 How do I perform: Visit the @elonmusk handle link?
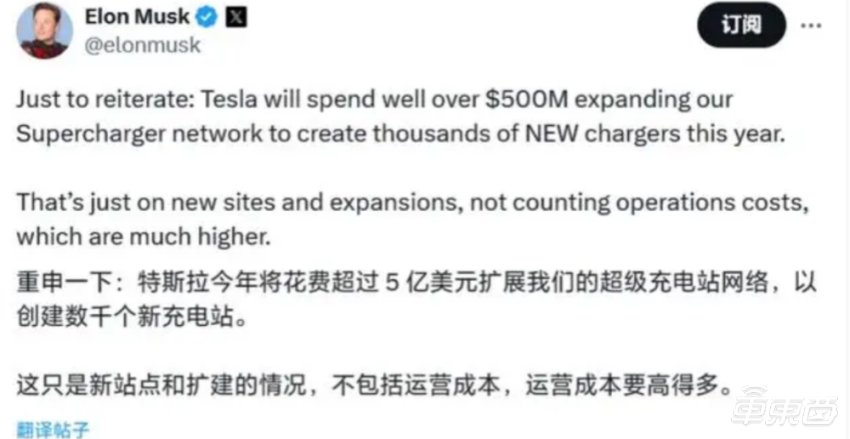click(143, 46)
